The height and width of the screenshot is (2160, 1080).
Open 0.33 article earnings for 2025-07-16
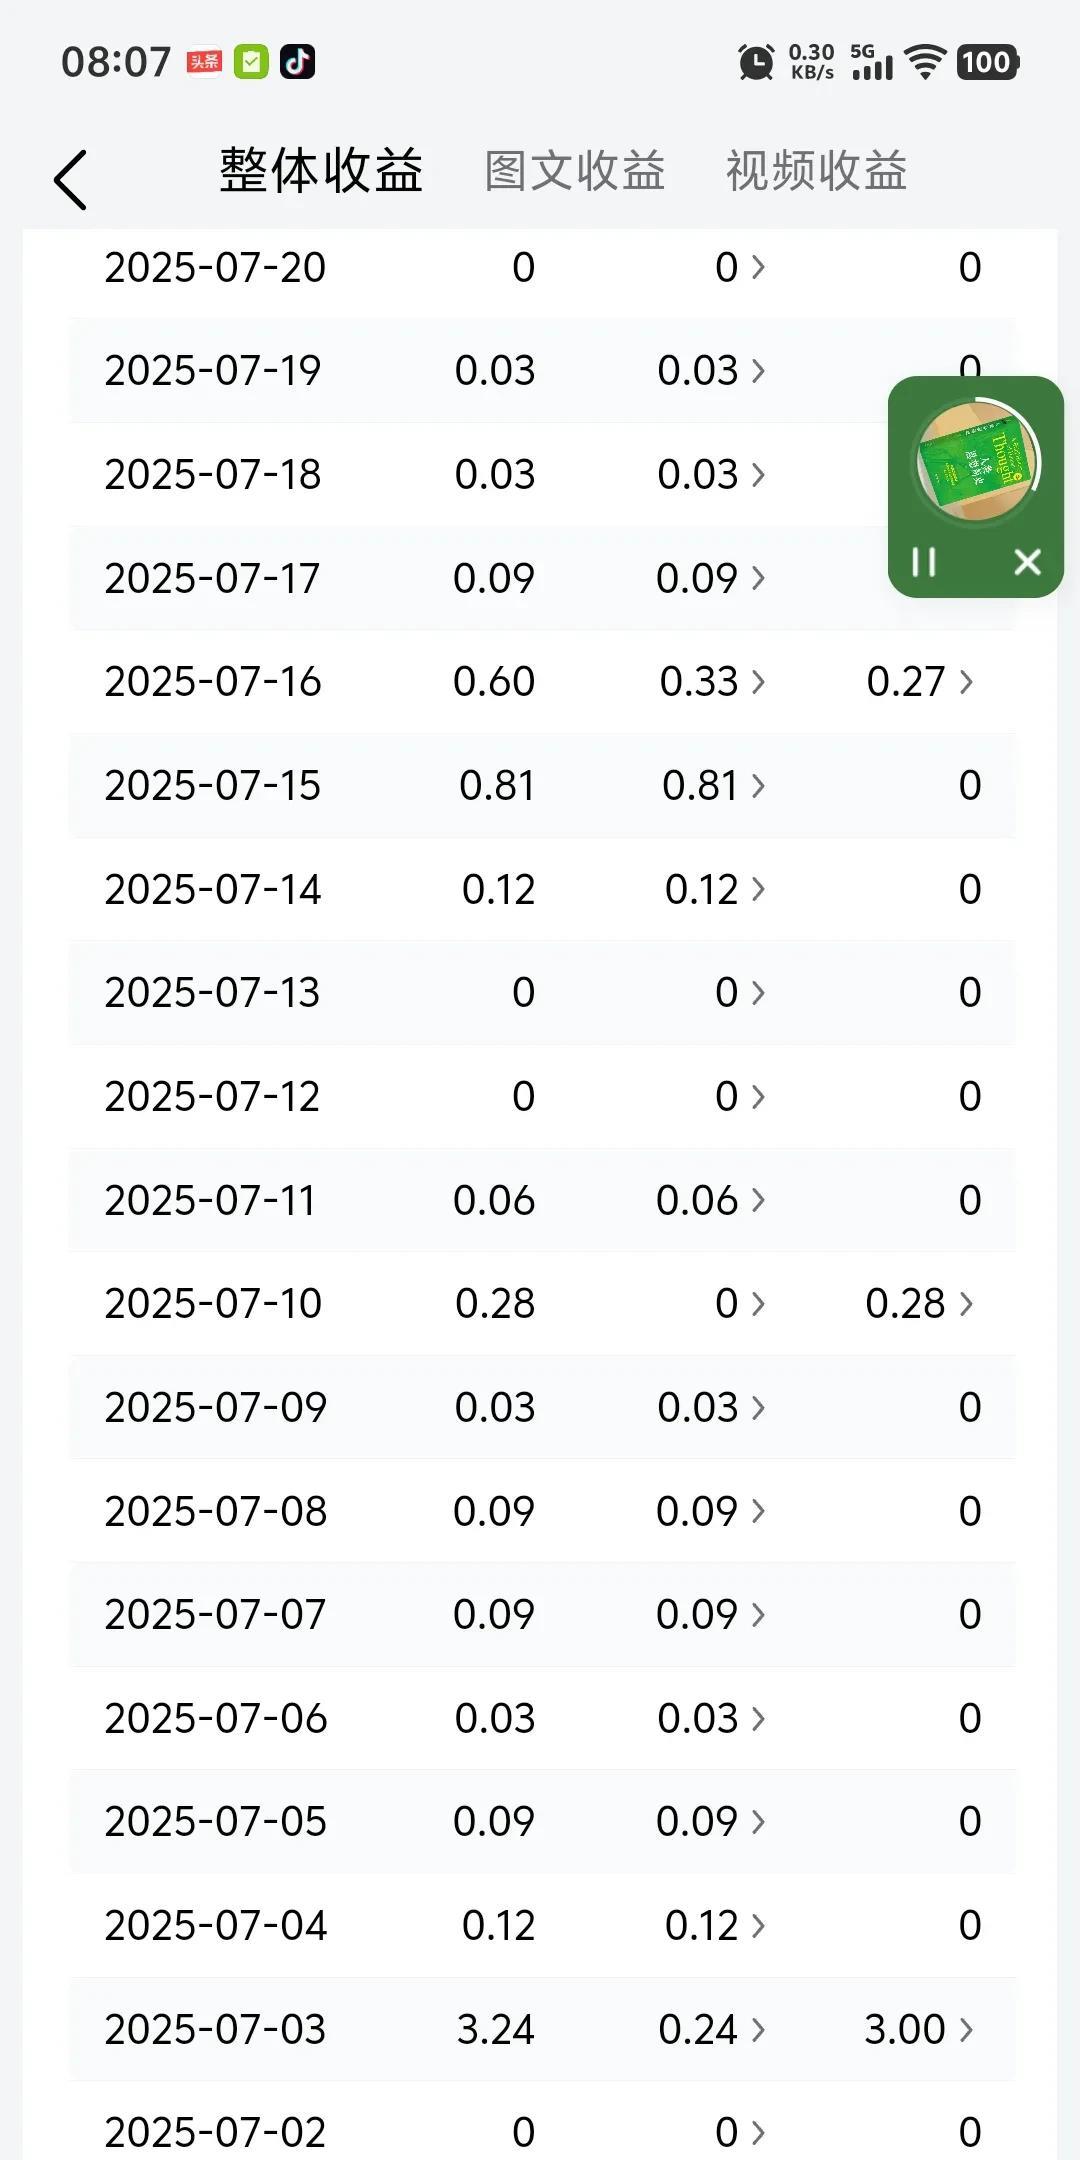click(712, 682)
